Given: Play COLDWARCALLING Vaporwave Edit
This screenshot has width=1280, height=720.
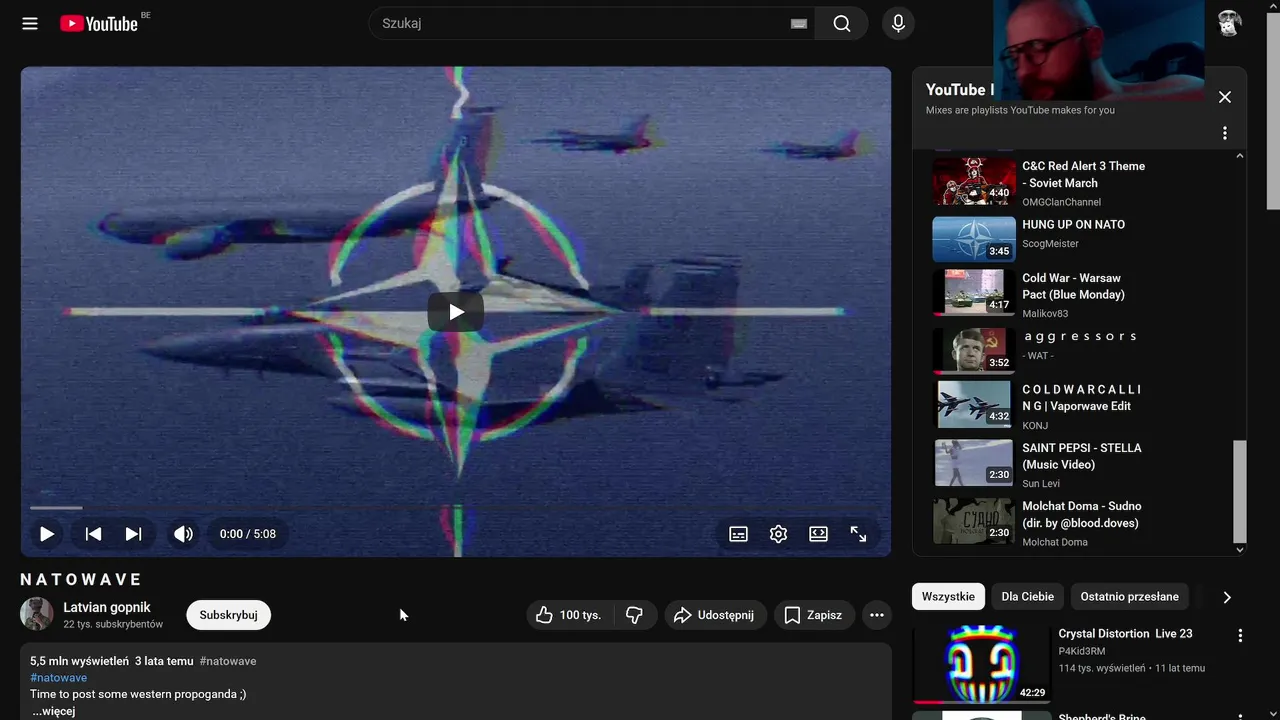Looking at the screenshot, I should (x=1081, y=398).
